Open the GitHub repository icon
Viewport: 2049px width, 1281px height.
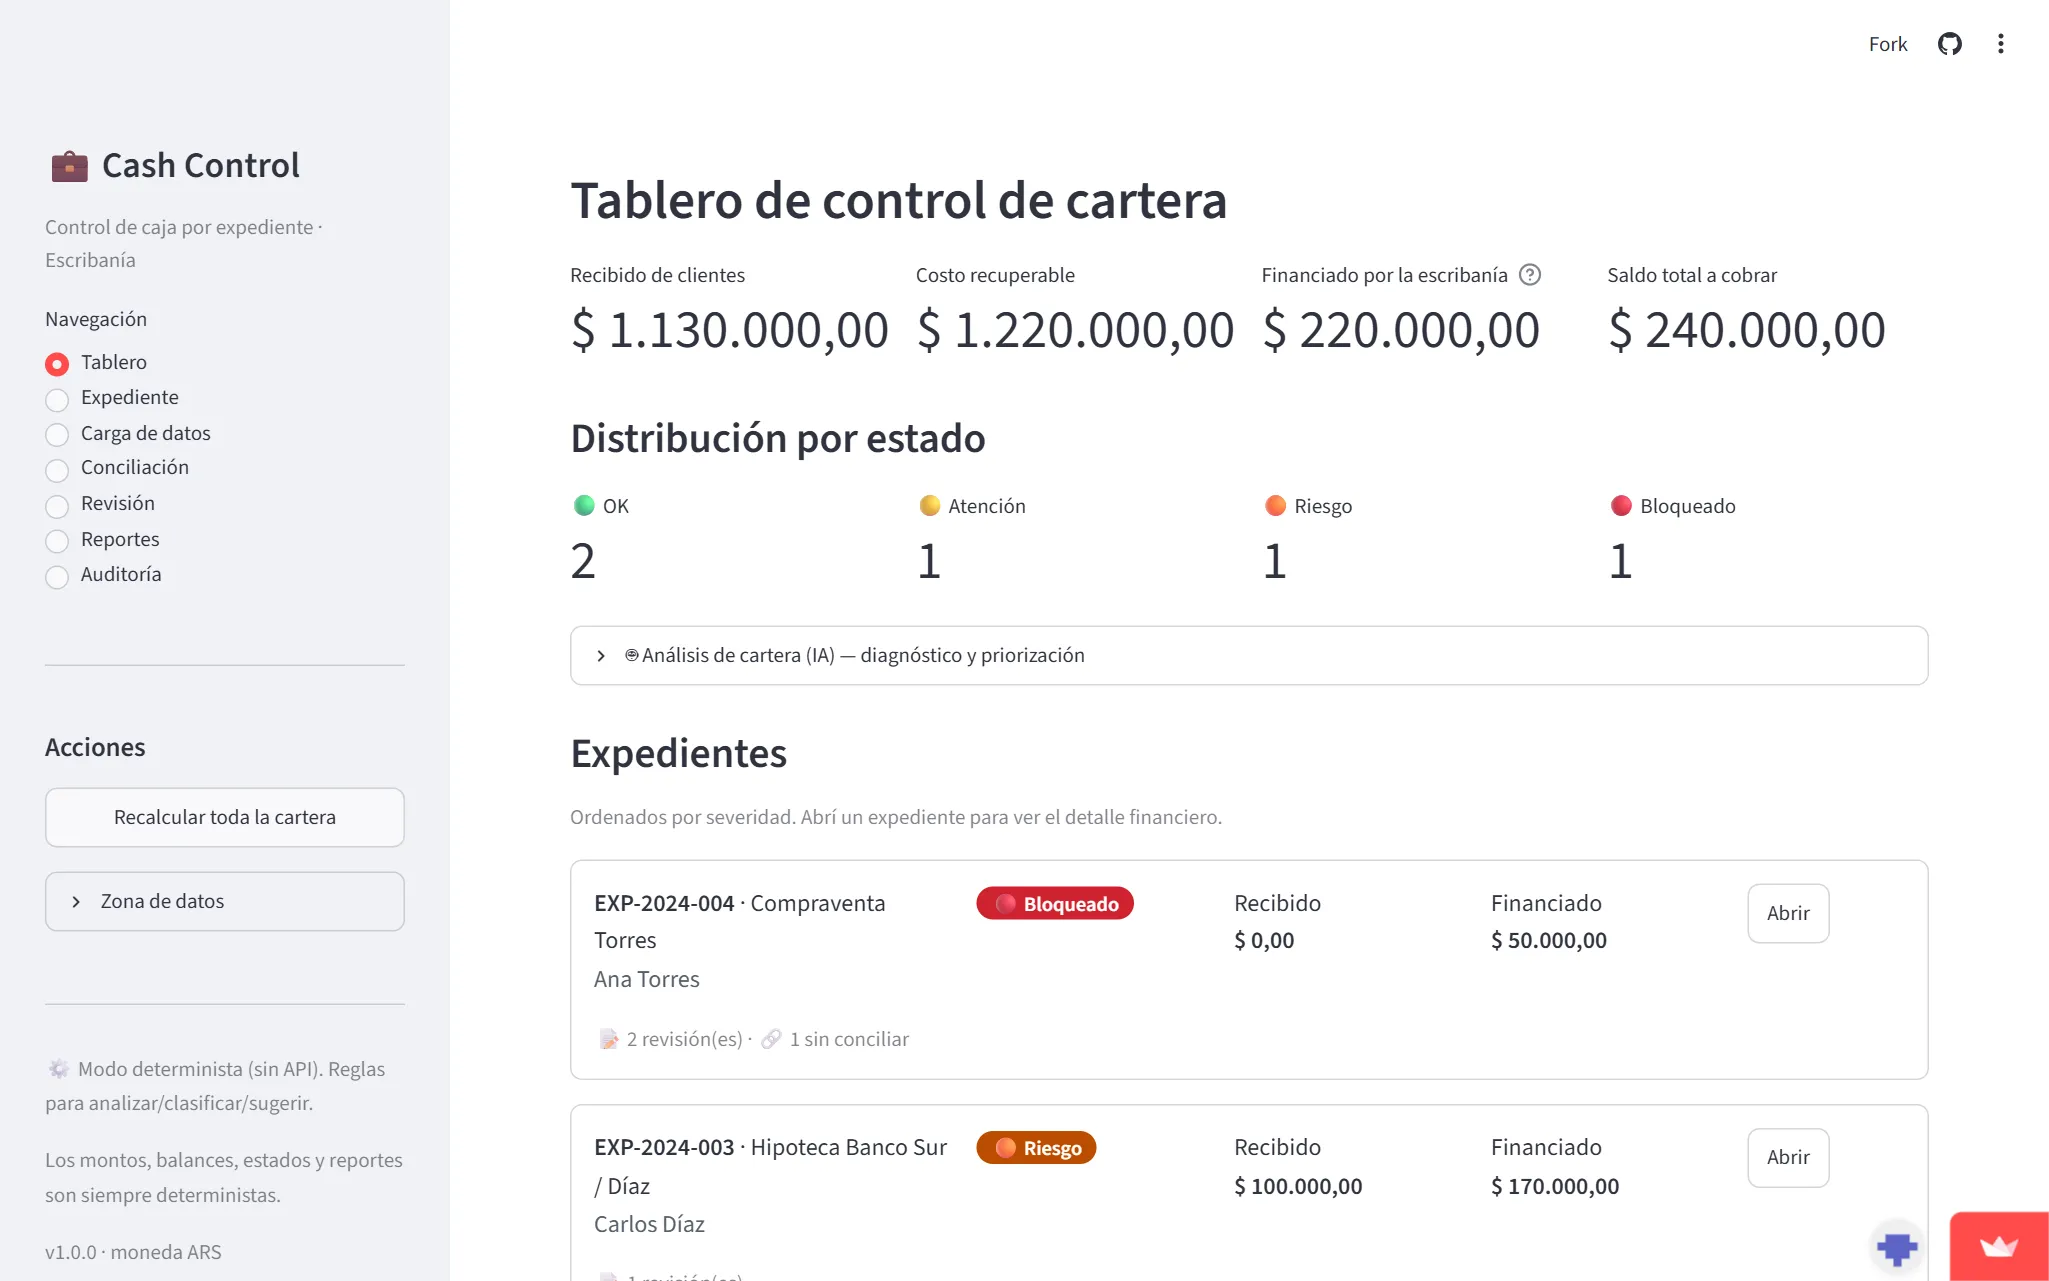tap(1949, 44)
